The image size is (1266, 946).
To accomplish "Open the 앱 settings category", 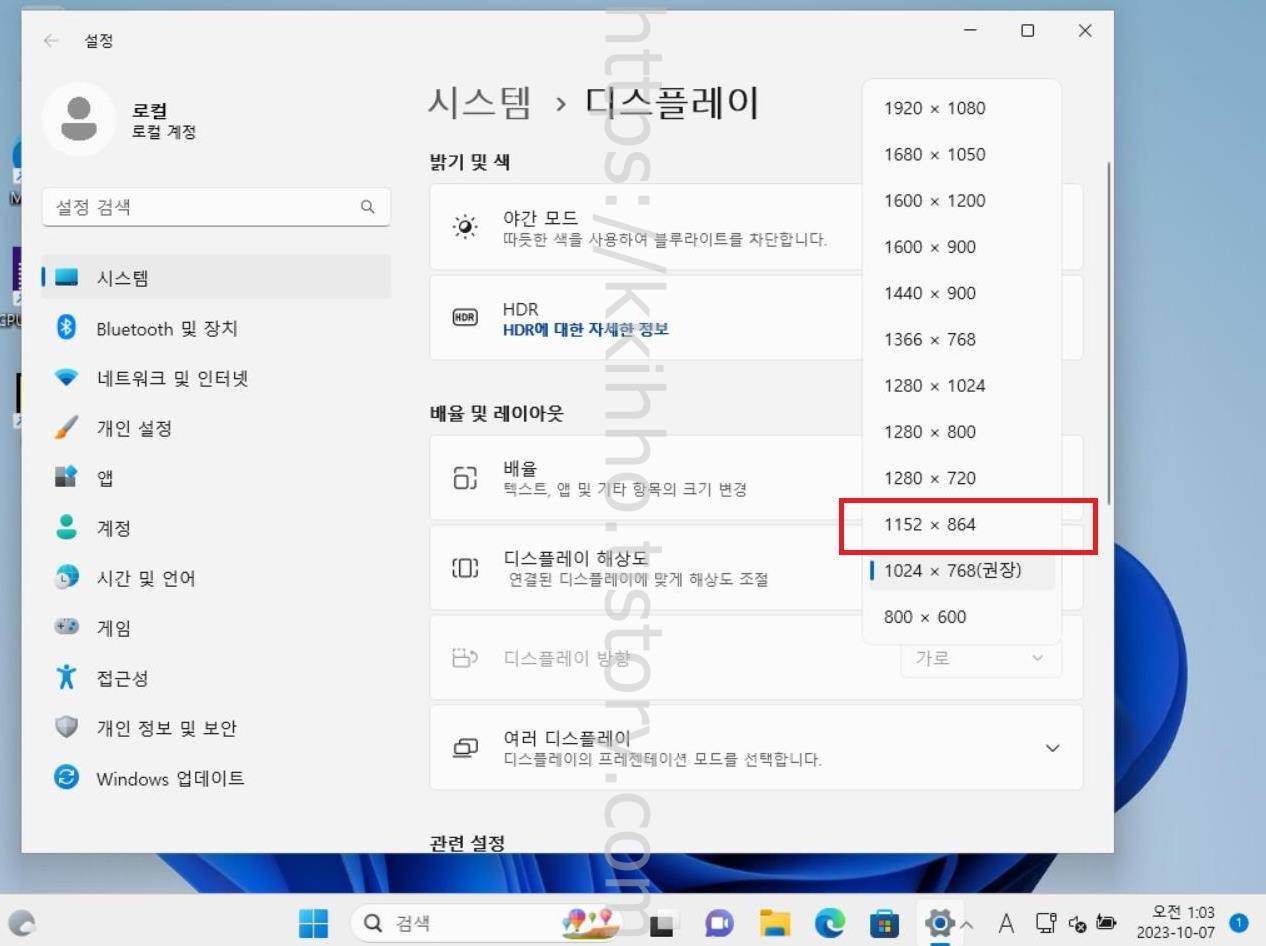I will pos(216,478).
